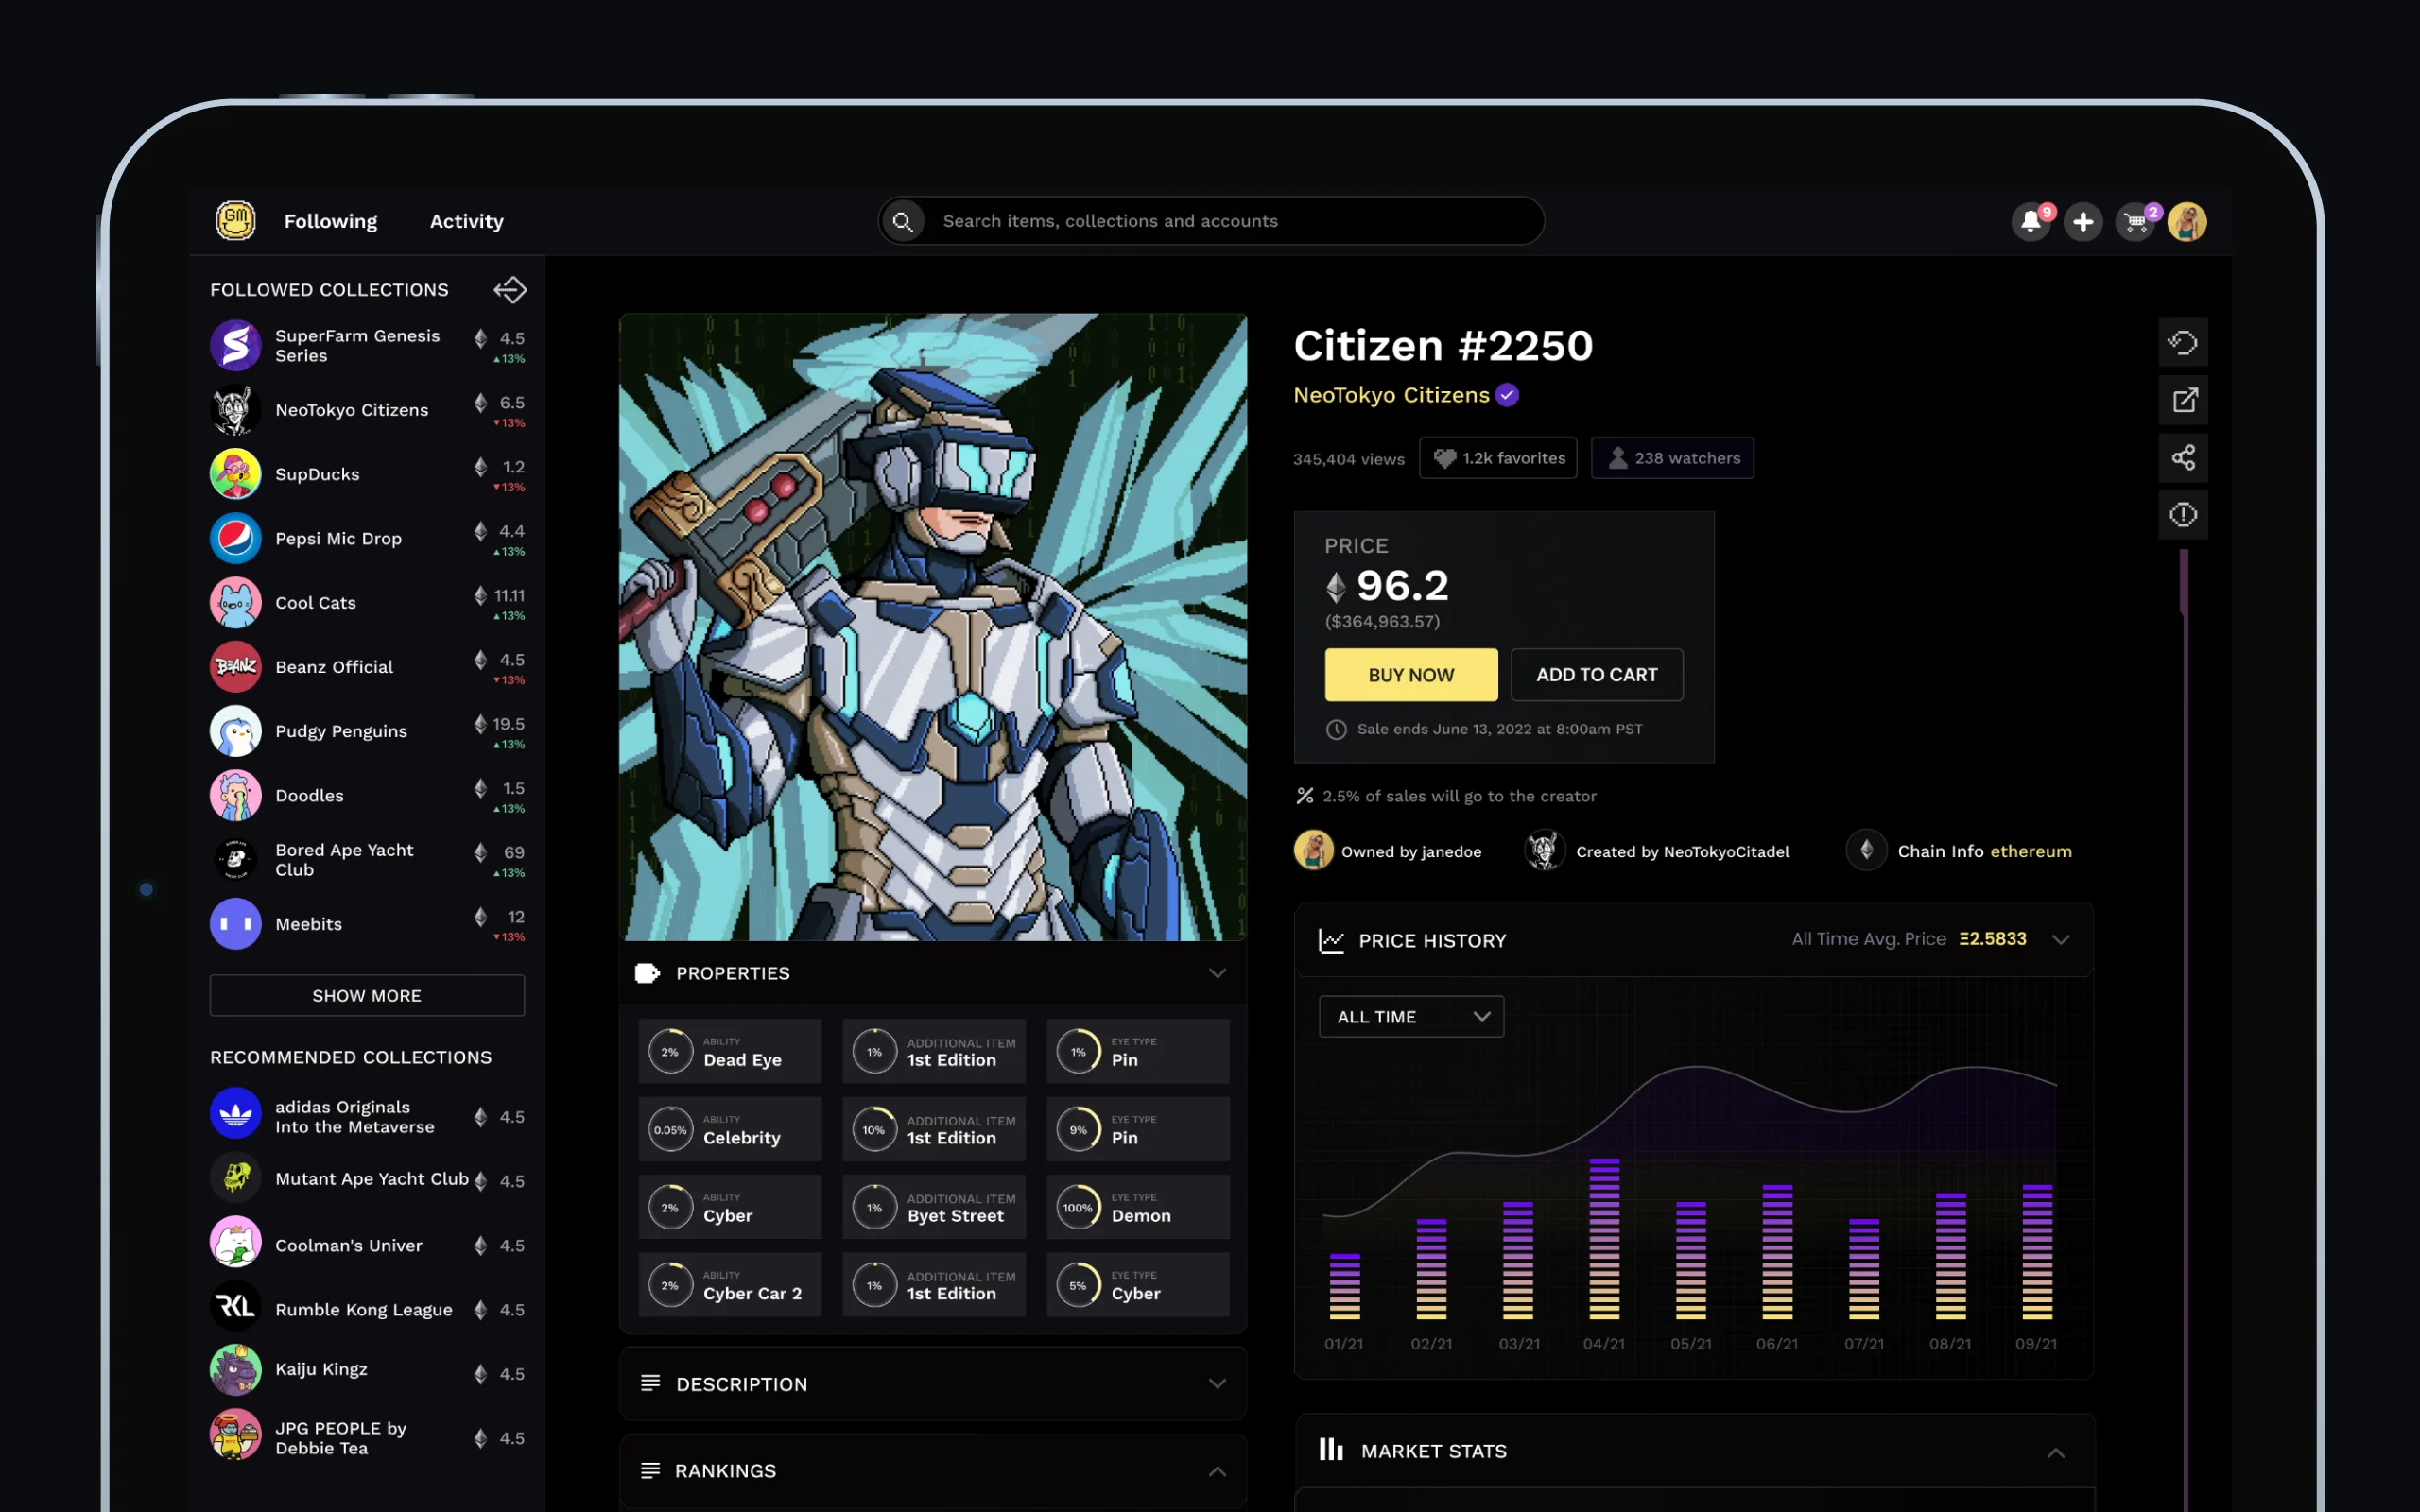
Task: Open the user profile avatar
Action: tap(2187, 221)
